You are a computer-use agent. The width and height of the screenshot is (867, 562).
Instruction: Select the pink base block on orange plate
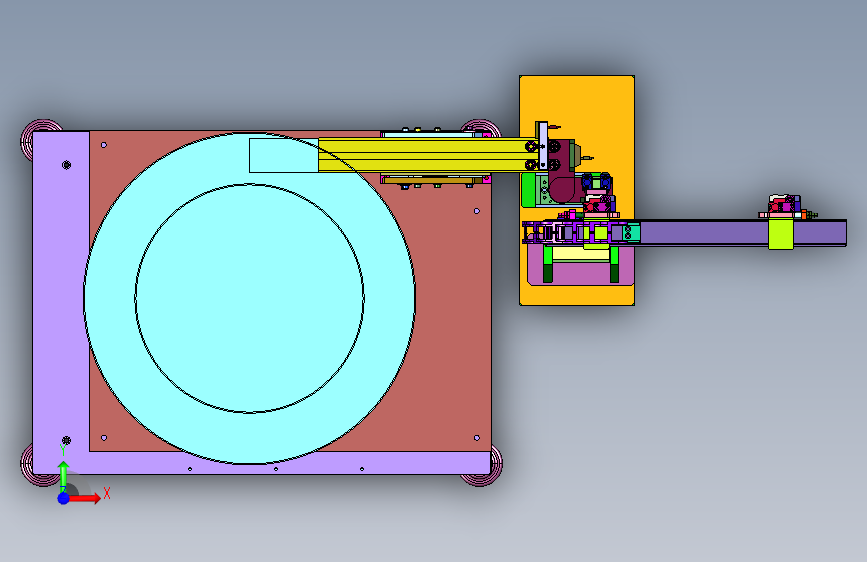pos(581,273)
